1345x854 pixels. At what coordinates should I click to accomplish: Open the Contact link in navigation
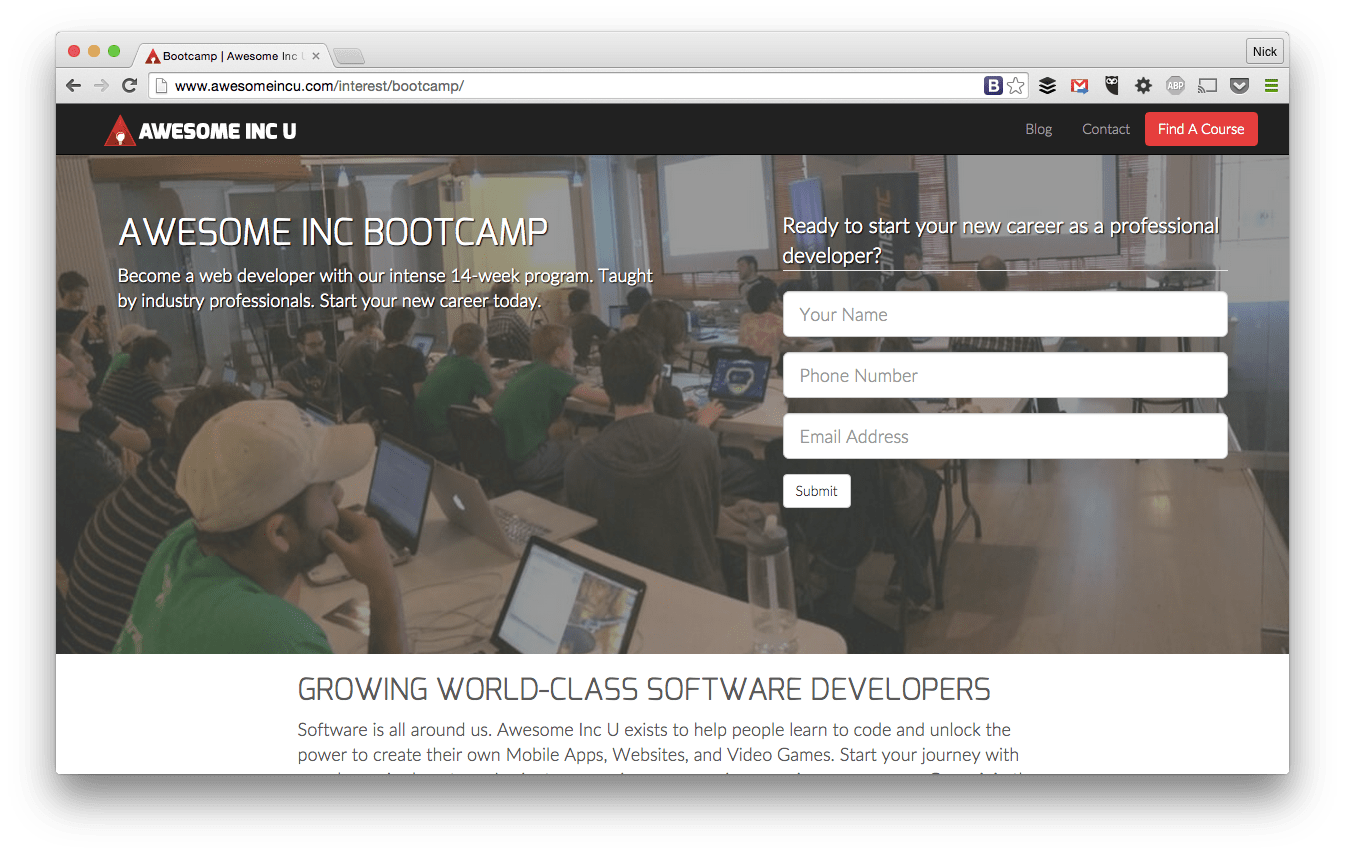tap(1105, 129)
